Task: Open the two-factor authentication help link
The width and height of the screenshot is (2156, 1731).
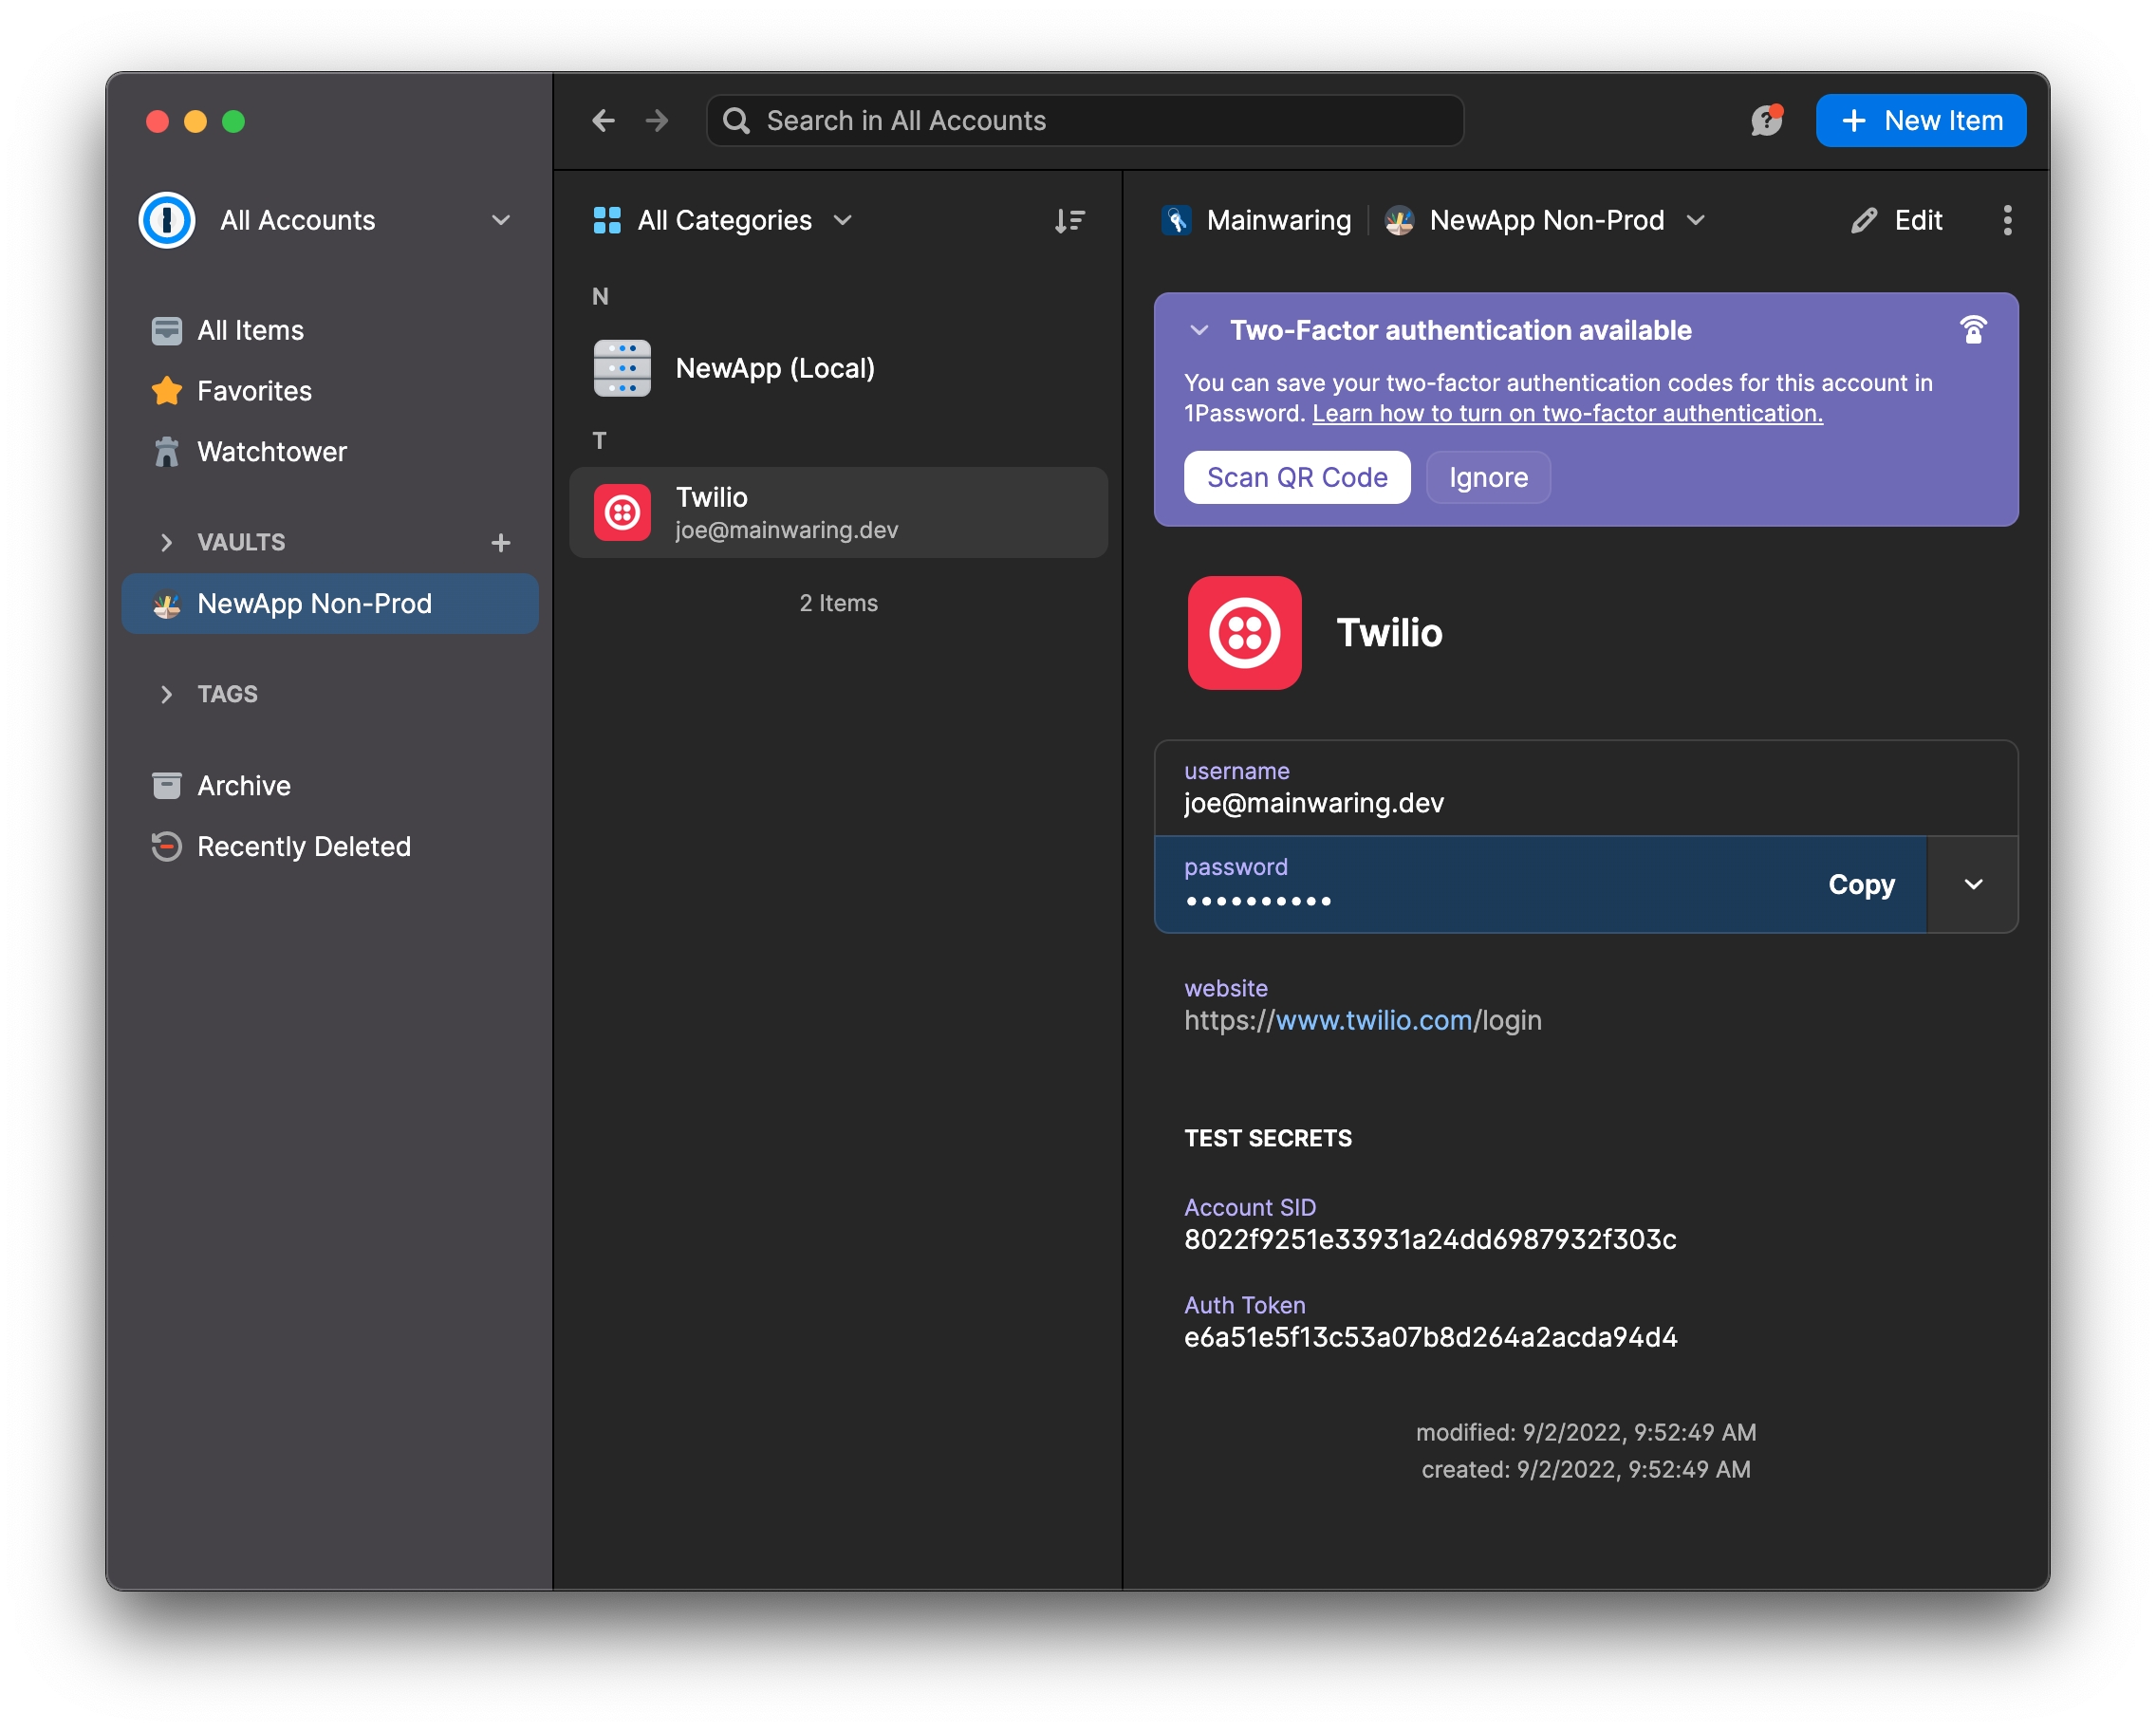Action: [x=1566, y=413]
